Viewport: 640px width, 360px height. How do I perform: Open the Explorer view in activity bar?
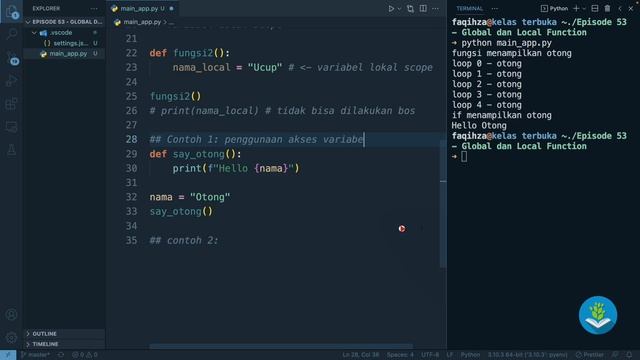pos(11,11)
